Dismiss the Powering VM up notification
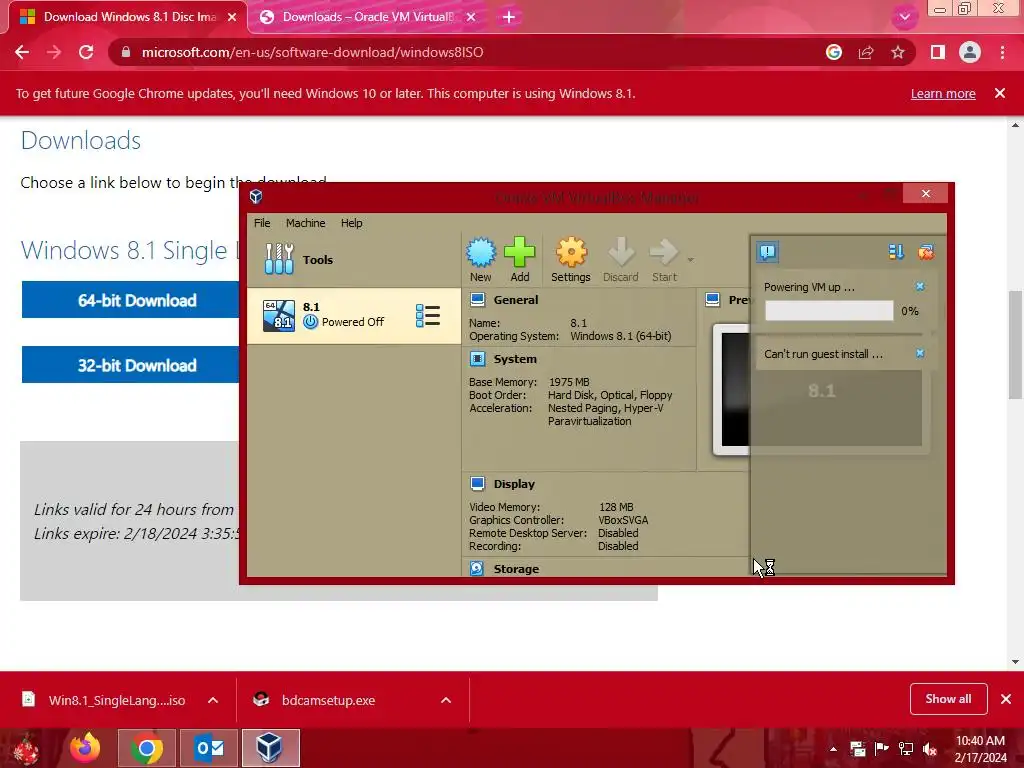Screen dimensions: 1024x768 click(x=920, y=287)
